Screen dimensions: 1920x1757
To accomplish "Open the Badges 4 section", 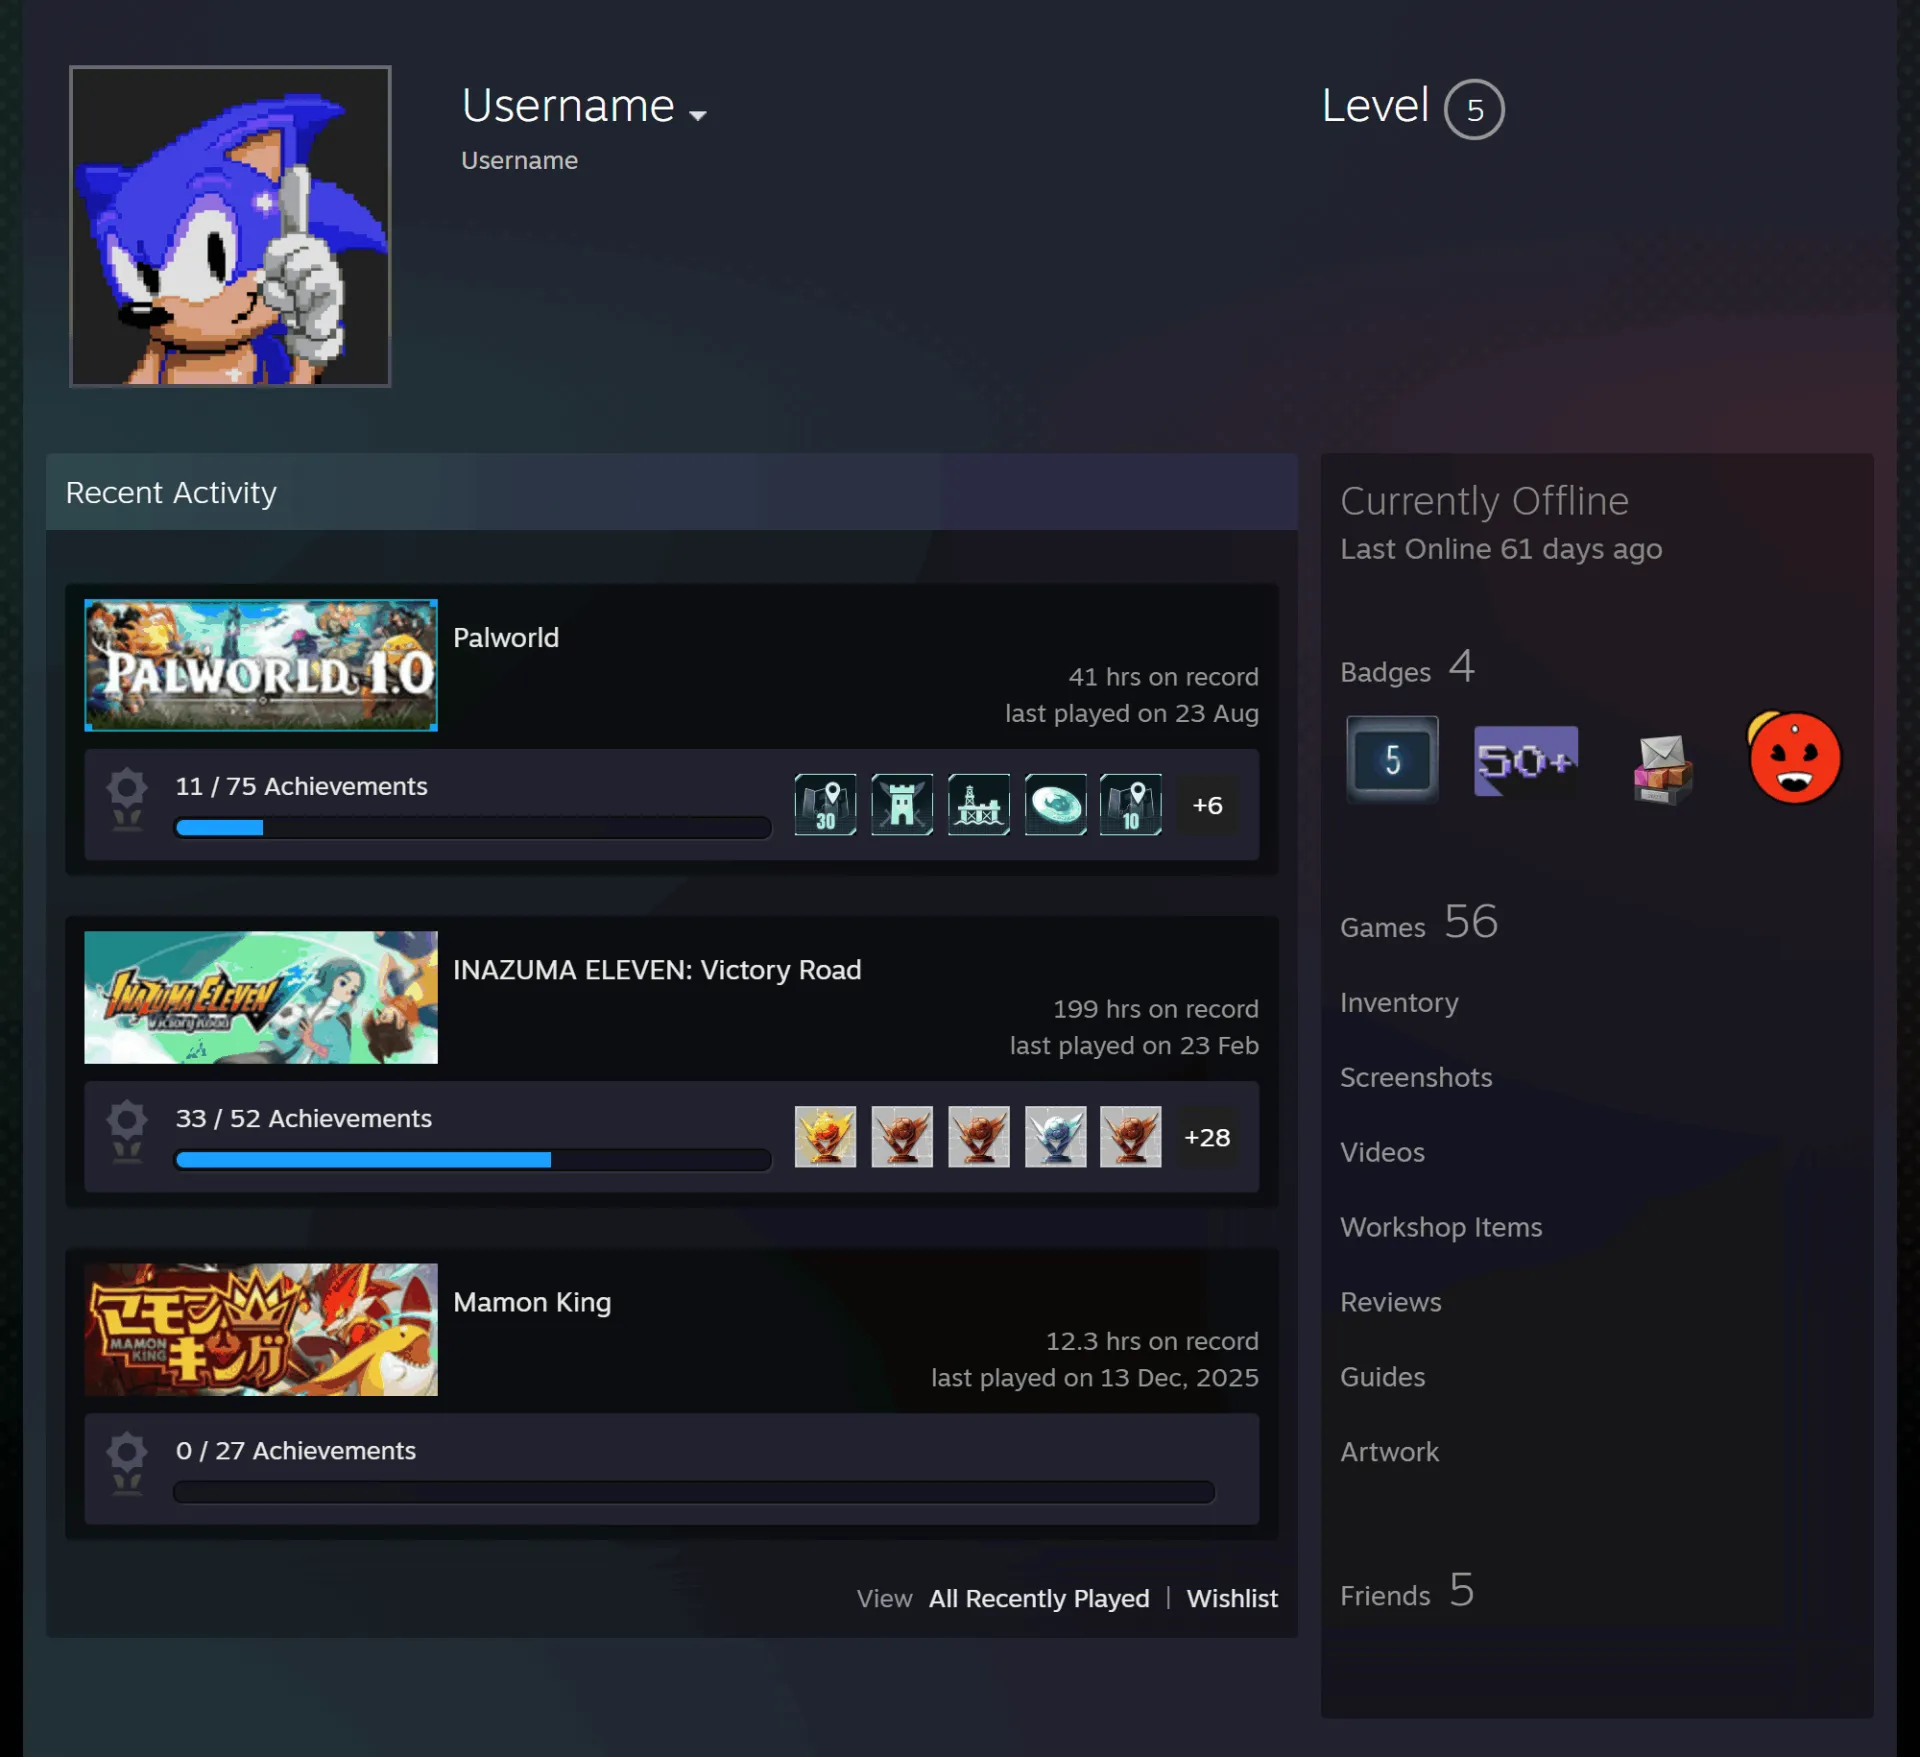I will click(x=1408, y=668).
